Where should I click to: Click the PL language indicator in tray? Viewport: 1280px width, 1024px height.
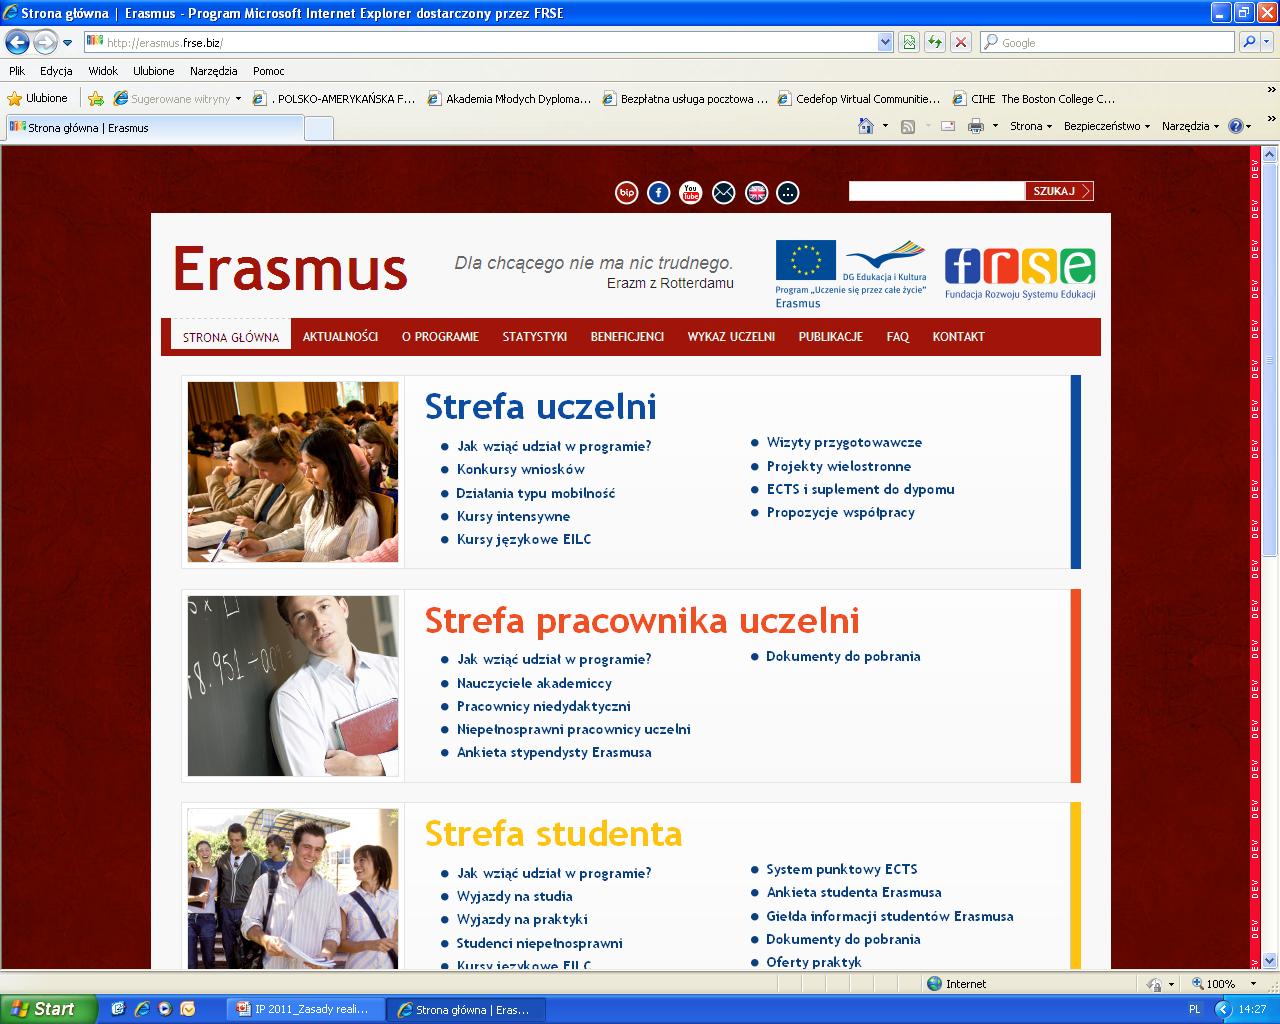click(1195, 1010)
